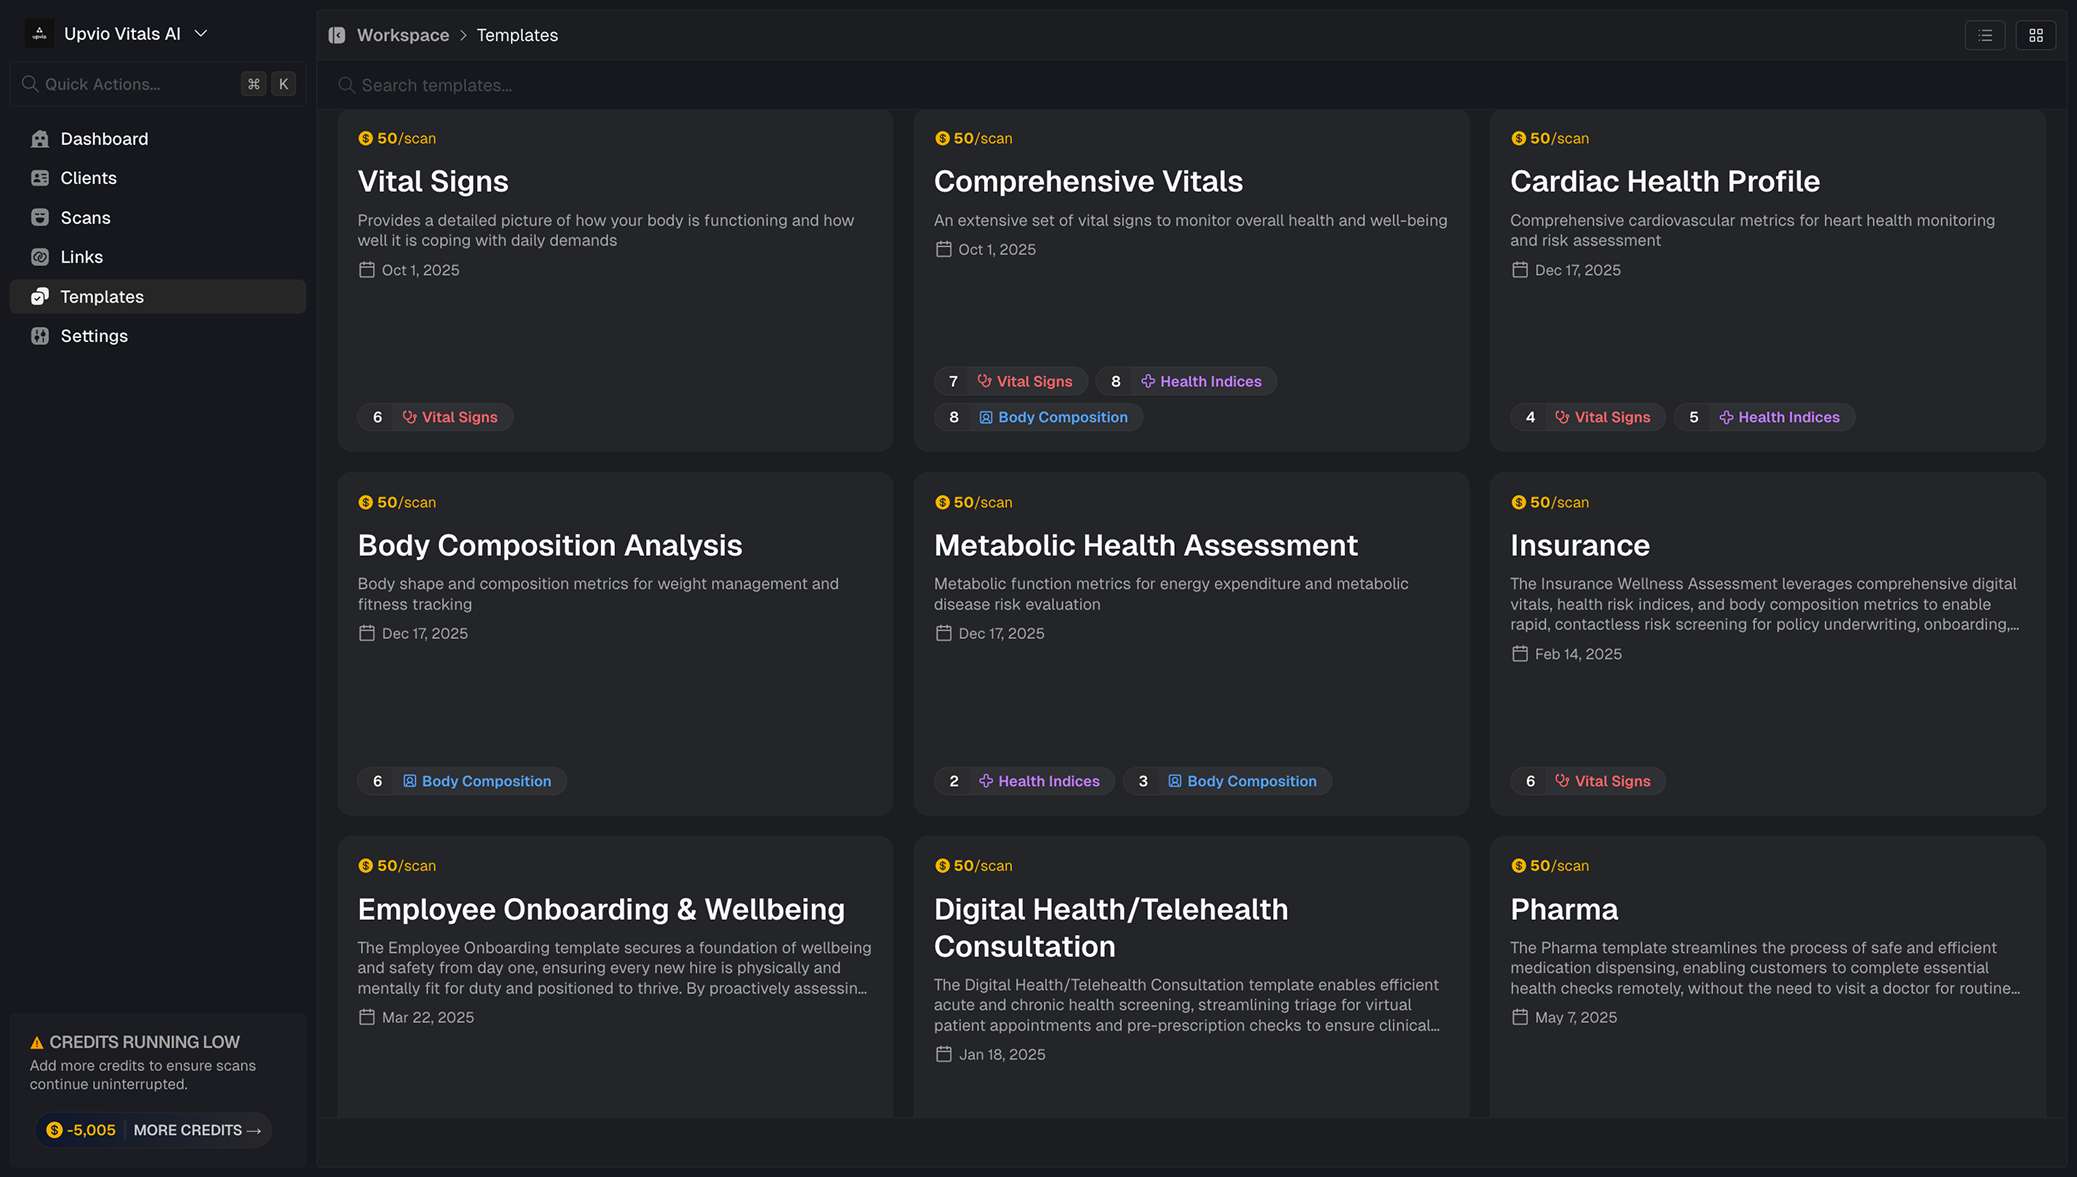Expand the Upvio Vitals AI workspace dropdown

(201, 34)
